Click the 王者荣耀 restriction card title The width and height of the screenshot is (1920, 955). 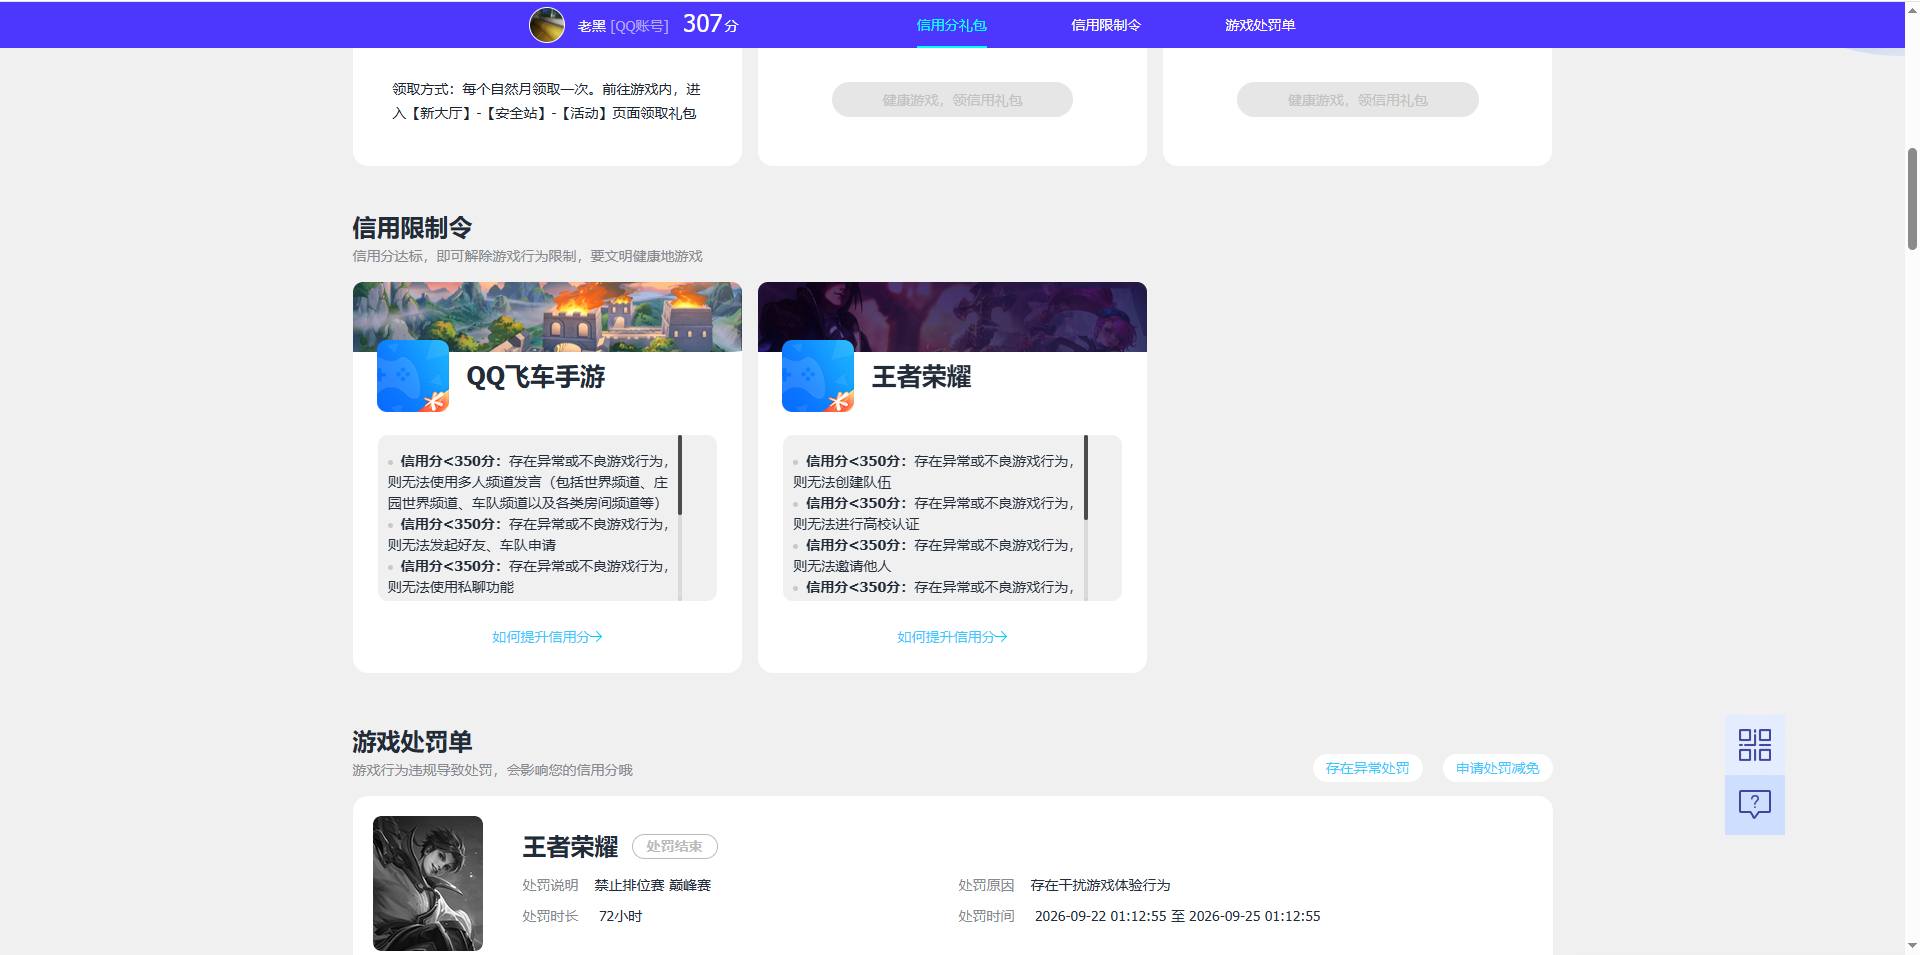click(921, 377)
